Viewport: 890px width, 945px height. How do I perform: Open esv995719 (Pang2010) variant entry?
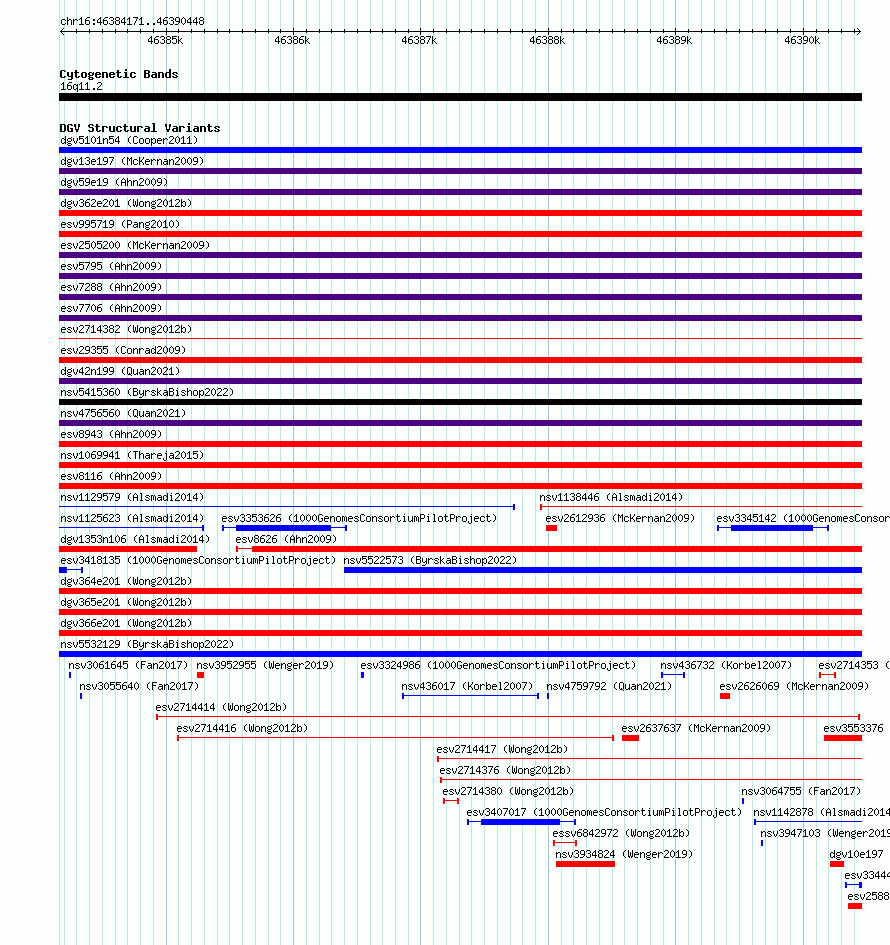point(120,224)
